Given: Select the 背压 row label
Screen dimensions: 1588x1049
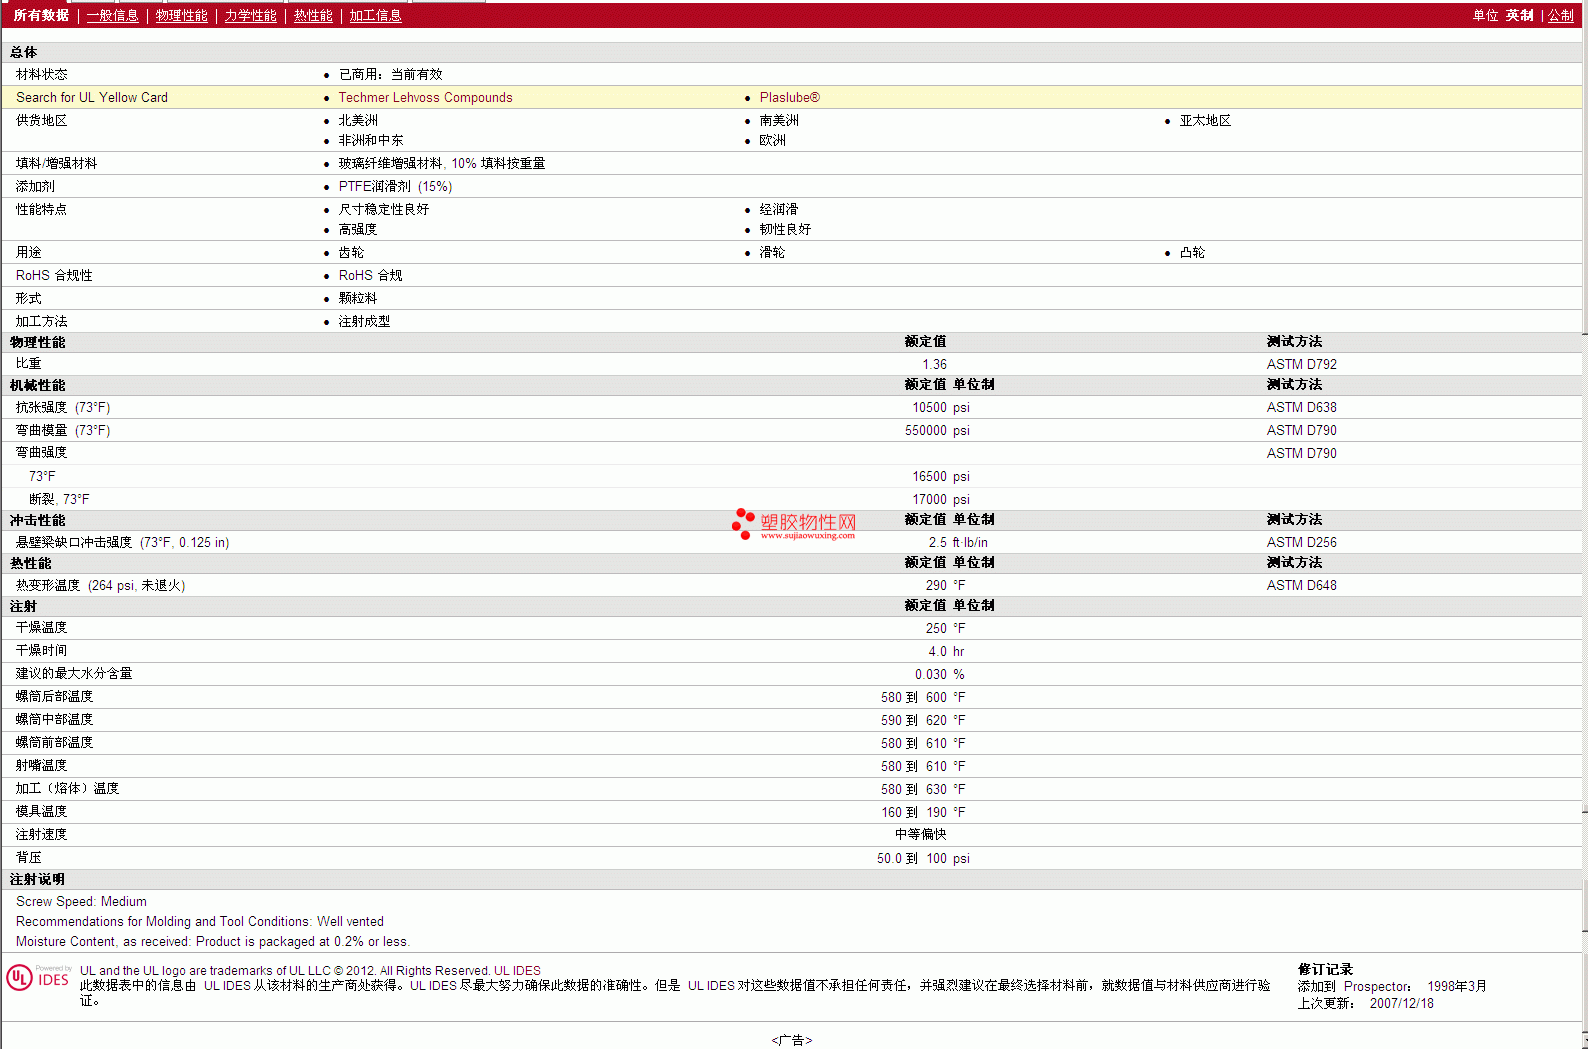Looking at the screenshot, I should pos(28,858).
